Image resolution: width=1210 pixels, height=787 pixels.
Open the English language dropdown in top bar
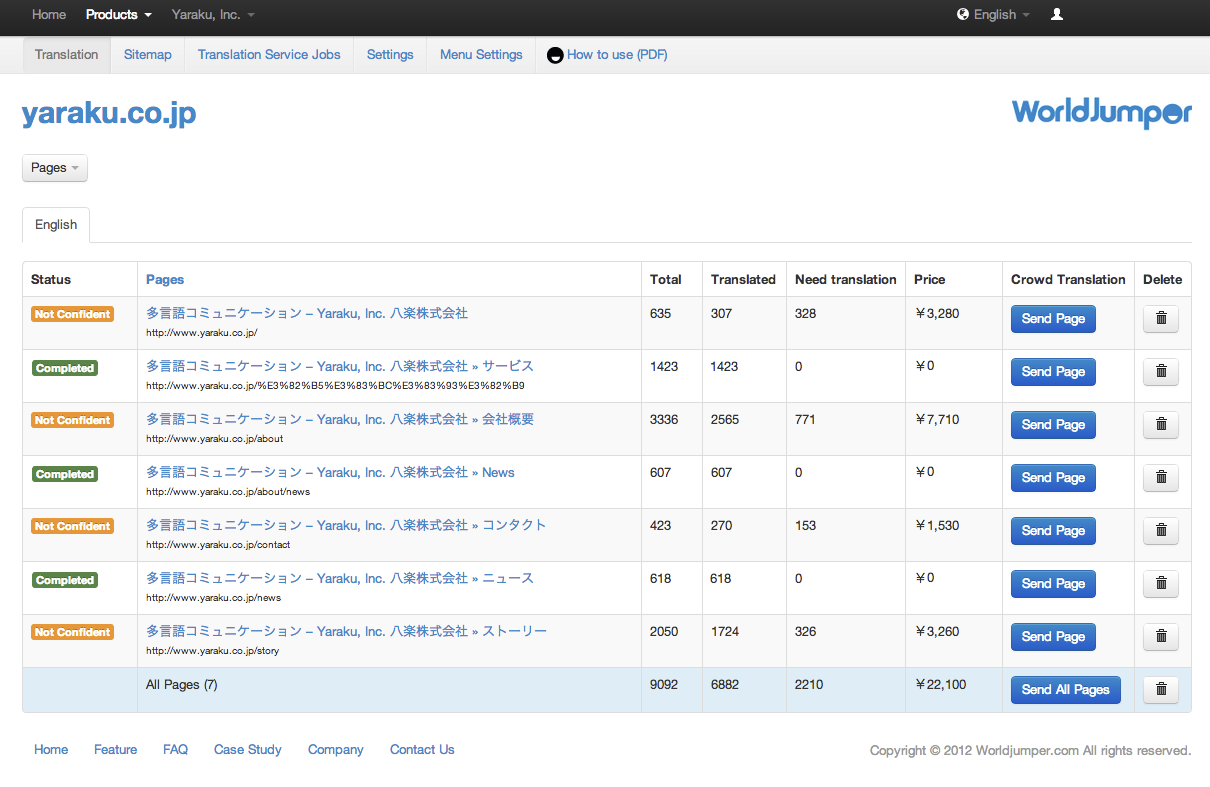pyautogui.click(x=1001, y=14)
